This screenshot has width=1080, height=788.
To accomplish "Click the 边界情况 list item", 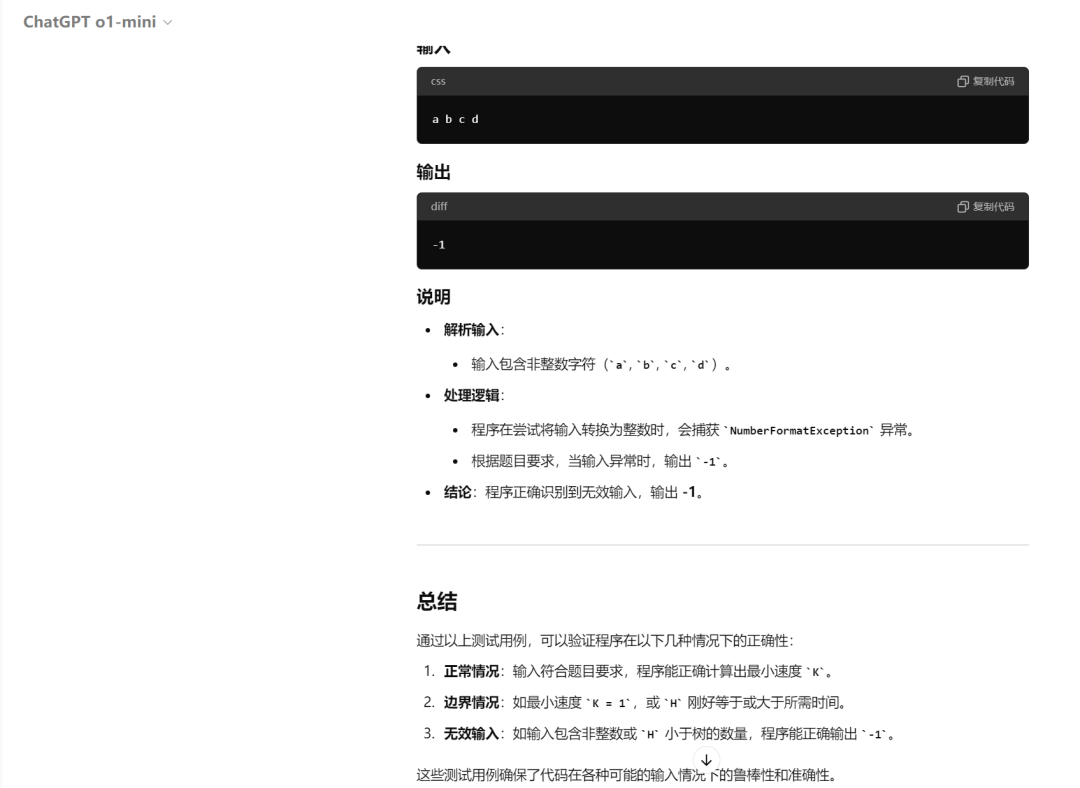I will click(x=475, y=702).
